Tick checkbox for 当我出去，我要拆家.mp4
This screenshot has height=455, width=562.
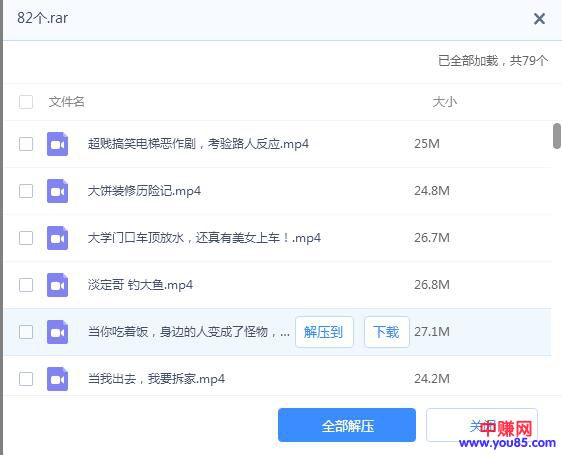tap(26, 379)
